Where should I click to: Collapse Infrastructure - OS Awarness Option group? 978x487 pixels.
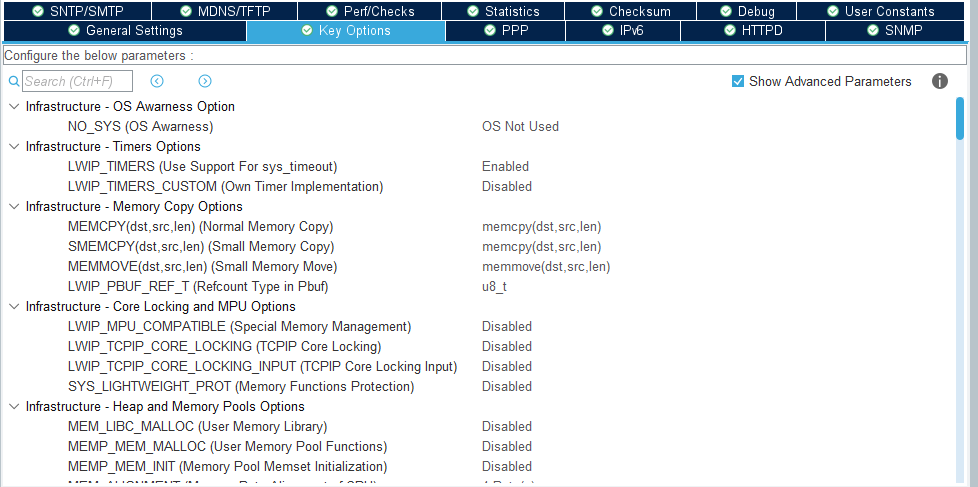pyautogui.click(x=14, y=107)
